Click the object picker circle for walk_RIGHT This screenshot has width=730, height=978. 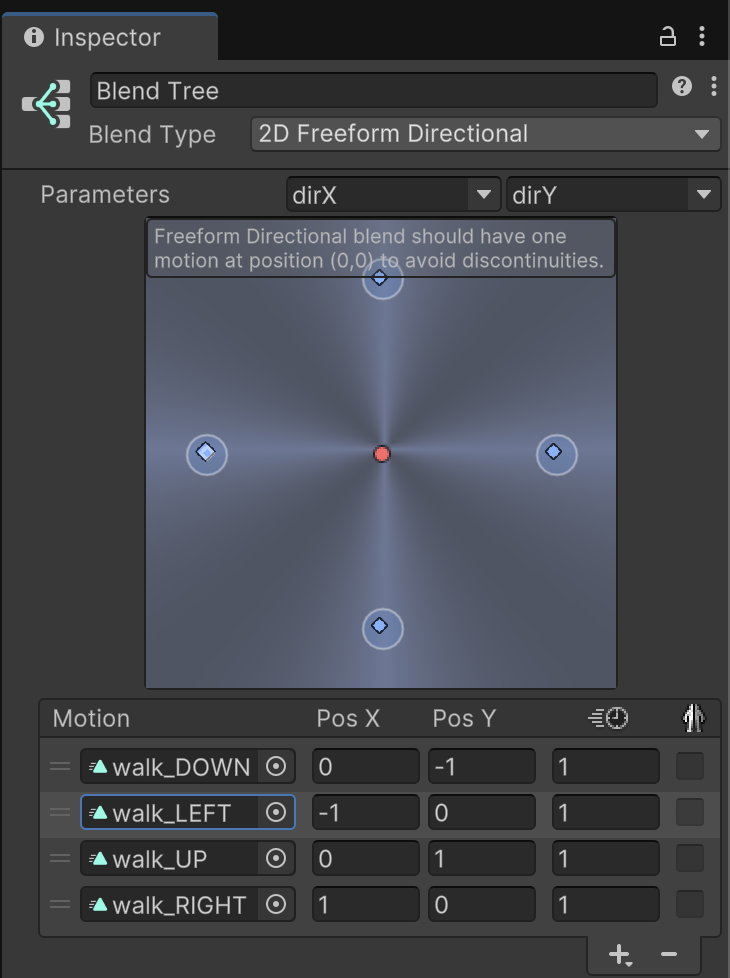276,904
